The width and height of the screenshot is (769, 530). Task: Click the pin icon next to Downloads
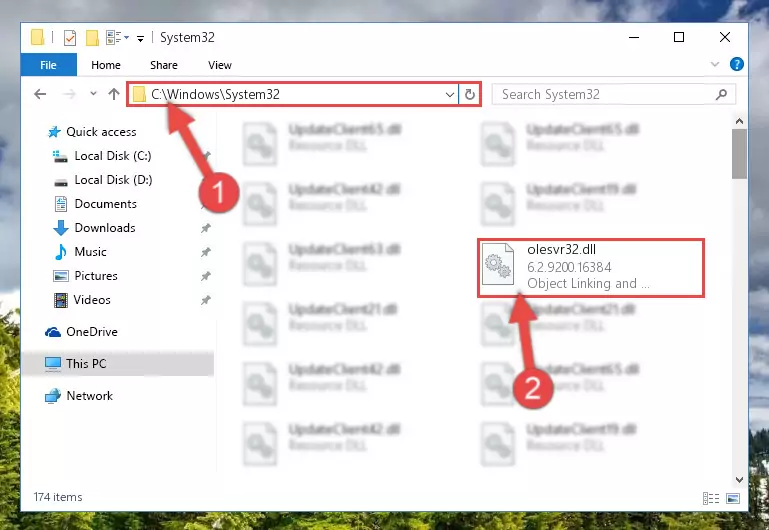(205, 228)
